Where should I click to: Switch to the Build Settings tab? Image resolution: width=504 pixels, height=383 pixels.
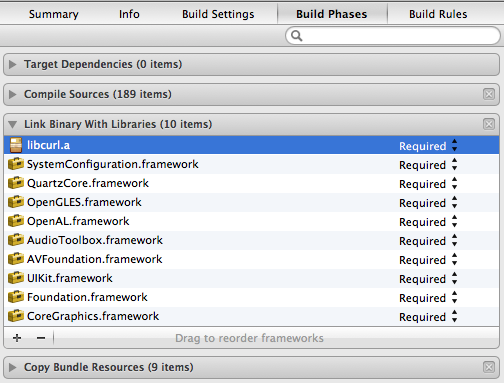tap(218, 14)
